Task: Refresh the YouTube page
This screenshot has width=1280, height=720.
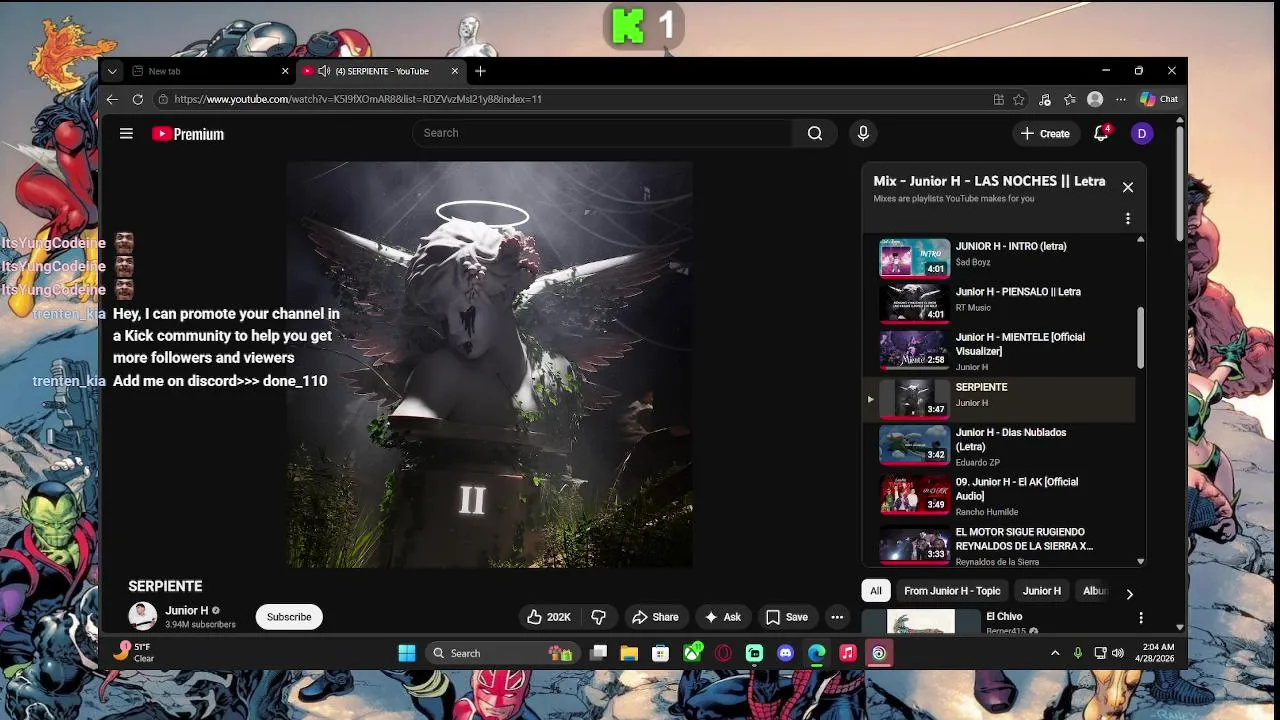Action: (x=137, y=99)
